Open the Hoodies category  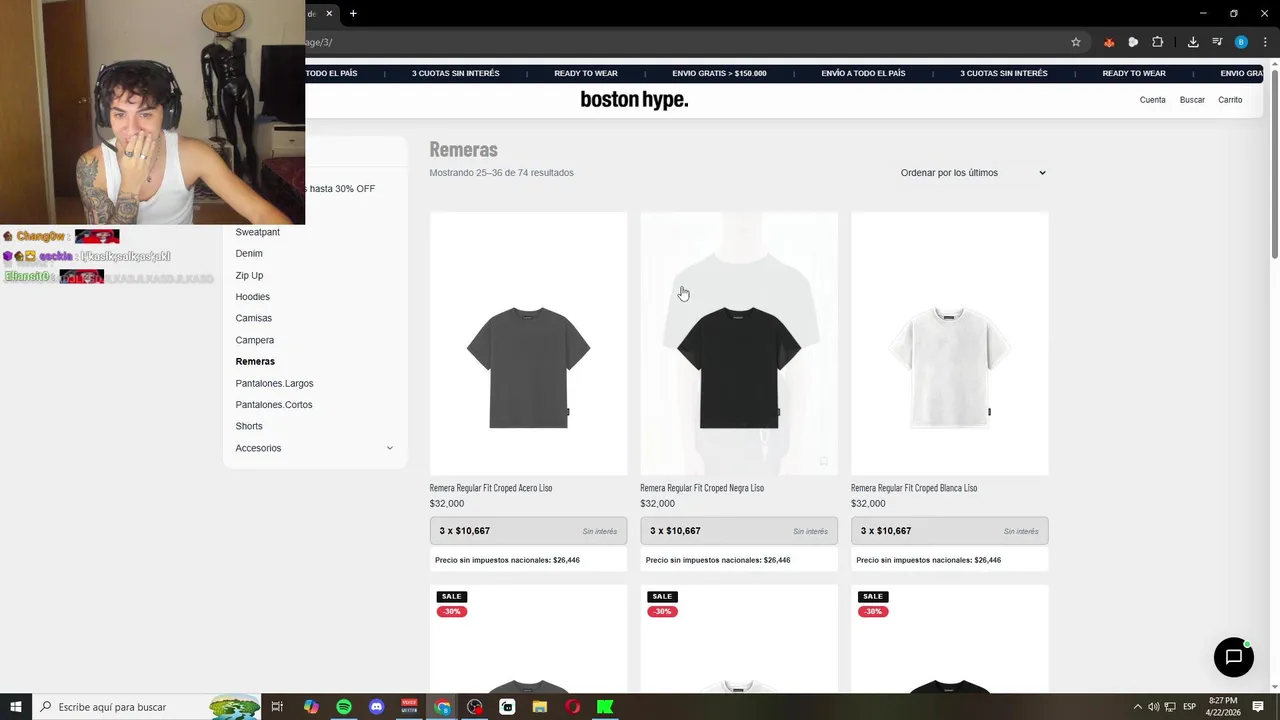(x=252, y=297)
